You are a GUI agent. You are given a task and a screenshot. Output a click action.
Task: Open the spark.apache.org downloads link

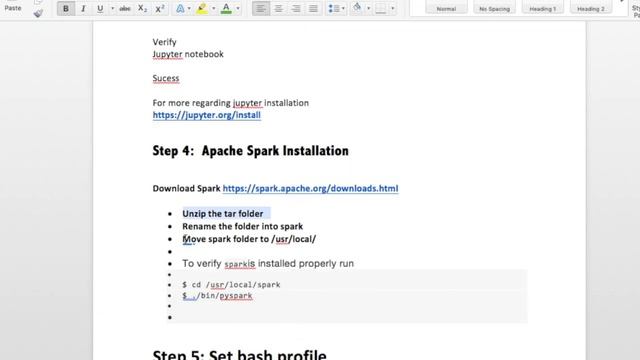(310, 189)
